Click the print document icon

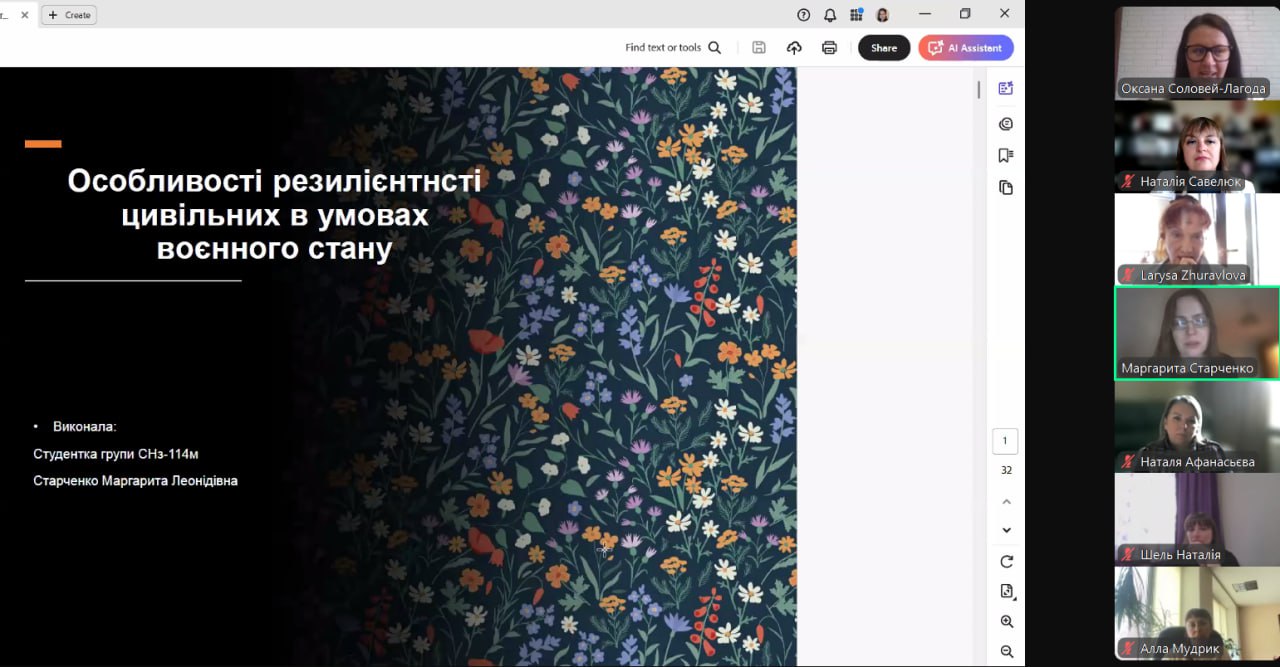829,47
